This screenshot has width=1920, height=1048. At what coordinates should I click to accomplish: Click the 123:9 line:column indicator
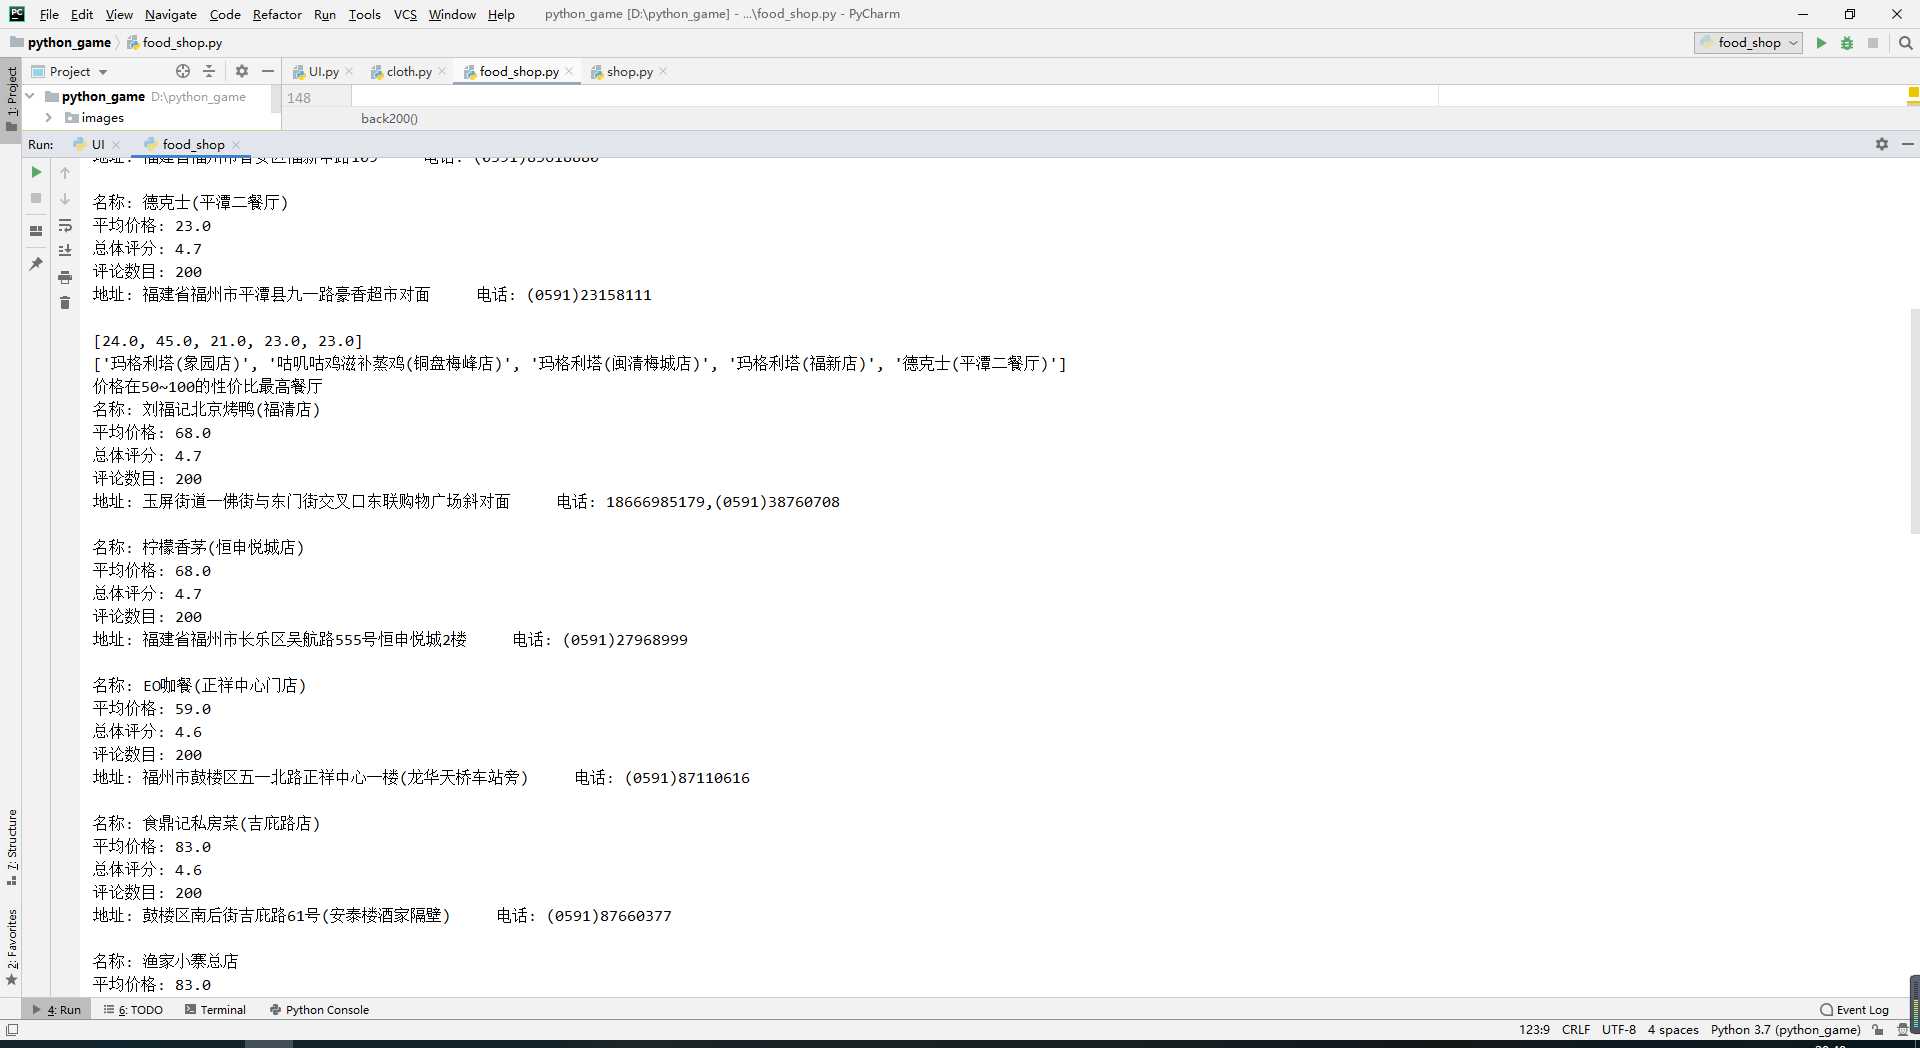pos(1534,1030)
